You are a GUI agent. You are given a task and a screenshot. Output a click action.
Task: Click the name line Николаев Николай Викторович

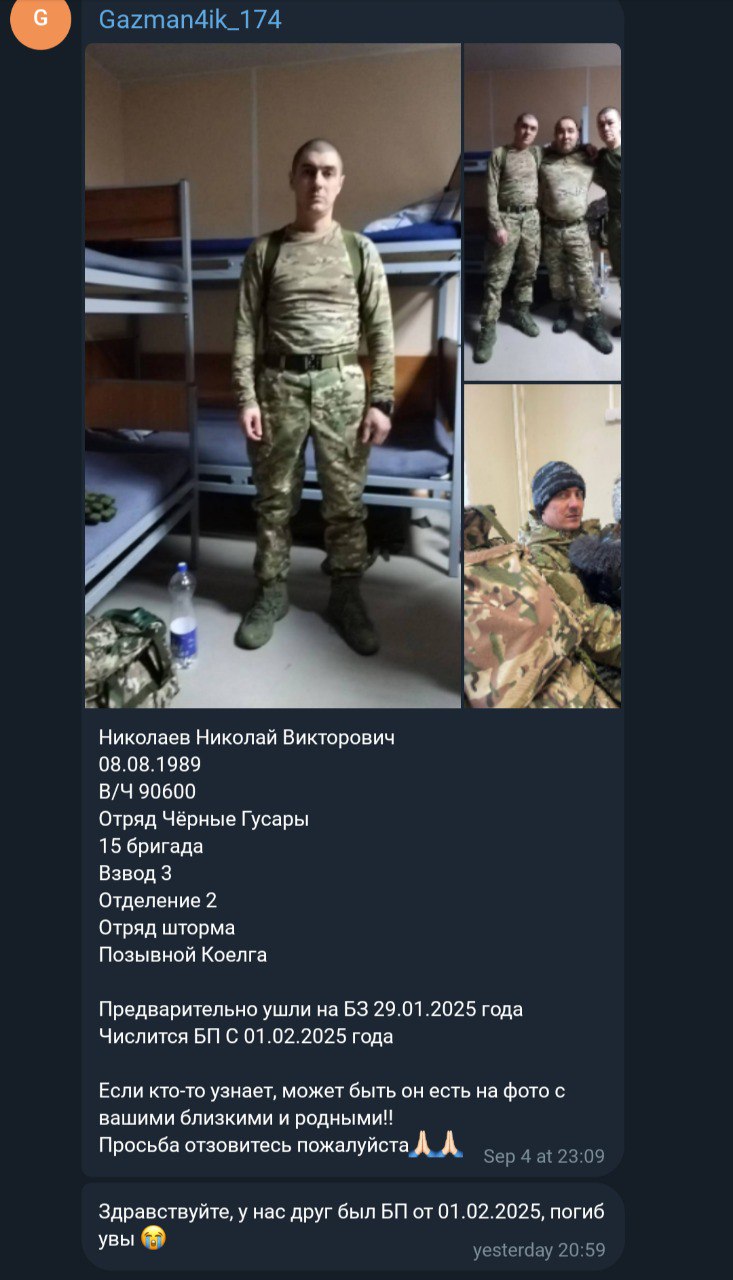[x=247, y=738]
